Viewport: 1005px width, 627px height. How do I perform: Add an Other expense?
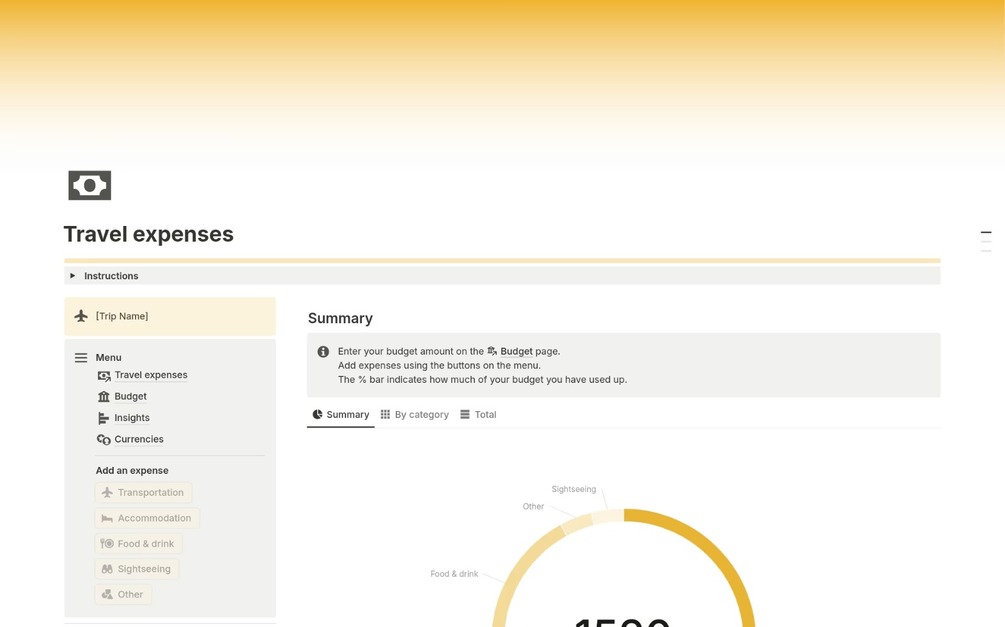tap(123, 594)
